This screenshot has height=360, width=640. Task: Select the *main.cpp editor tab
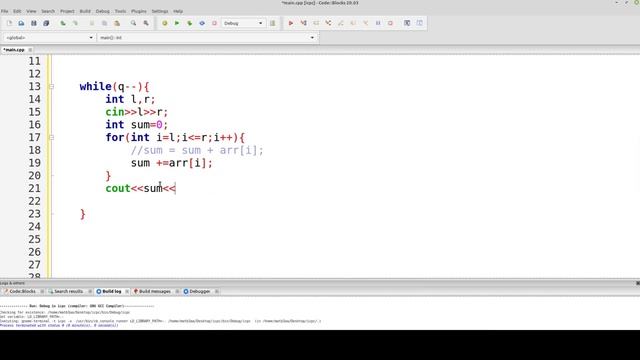click(x=14, y=50)
